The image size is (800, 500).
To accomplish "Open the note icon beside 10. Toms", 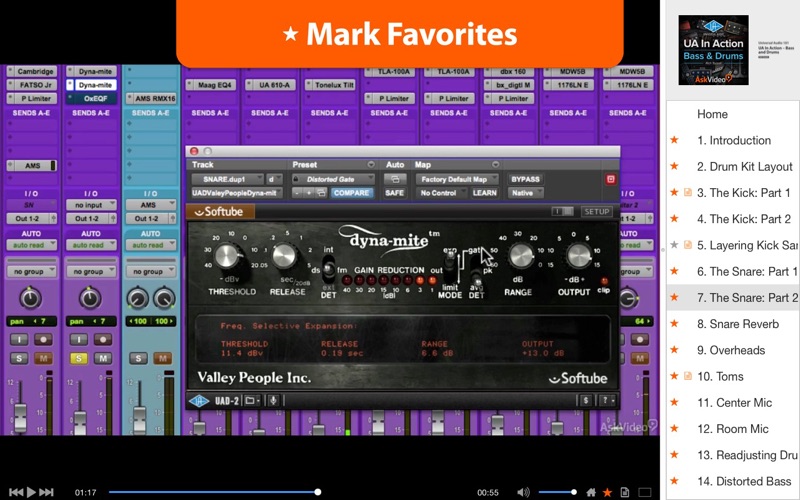I will tap(688, 376).
